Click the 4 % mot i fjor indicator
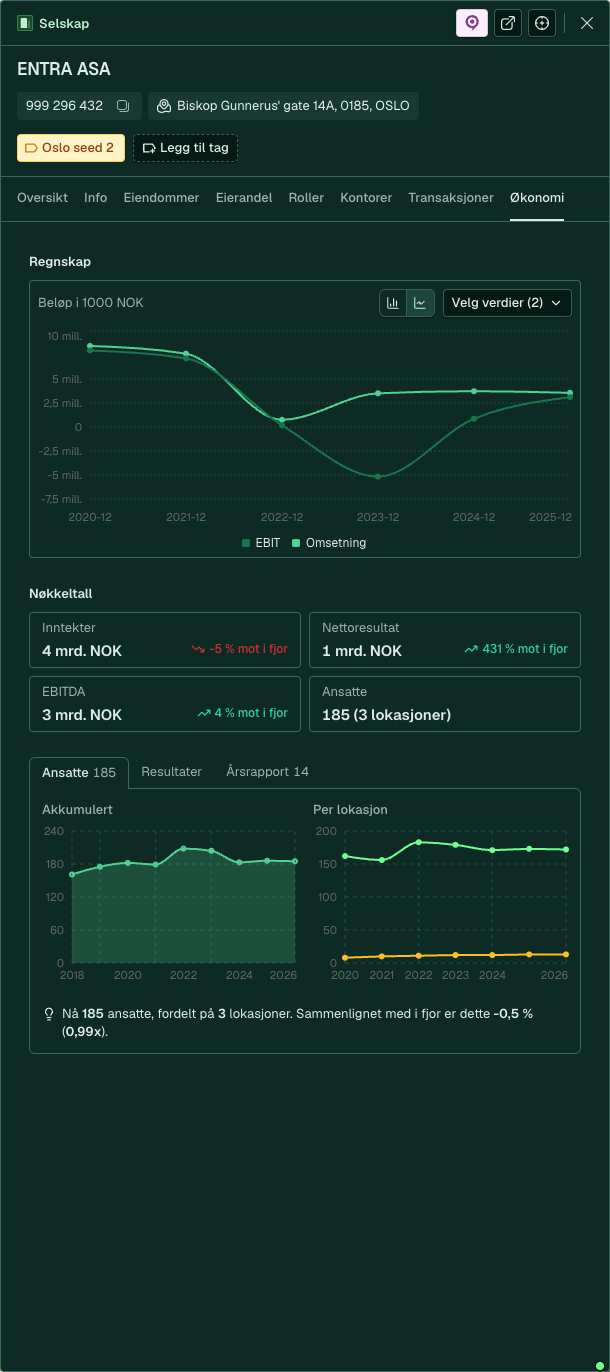 point(243,713)
